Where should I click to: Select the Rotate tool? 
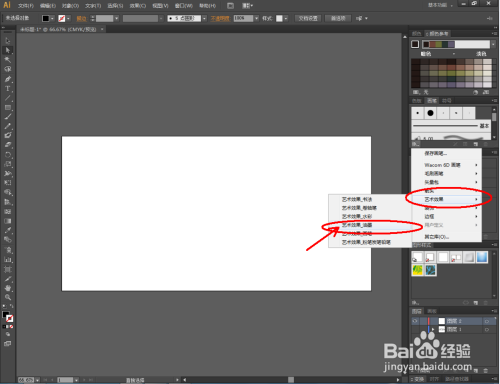pyautogui.click(x=8, y=155)
